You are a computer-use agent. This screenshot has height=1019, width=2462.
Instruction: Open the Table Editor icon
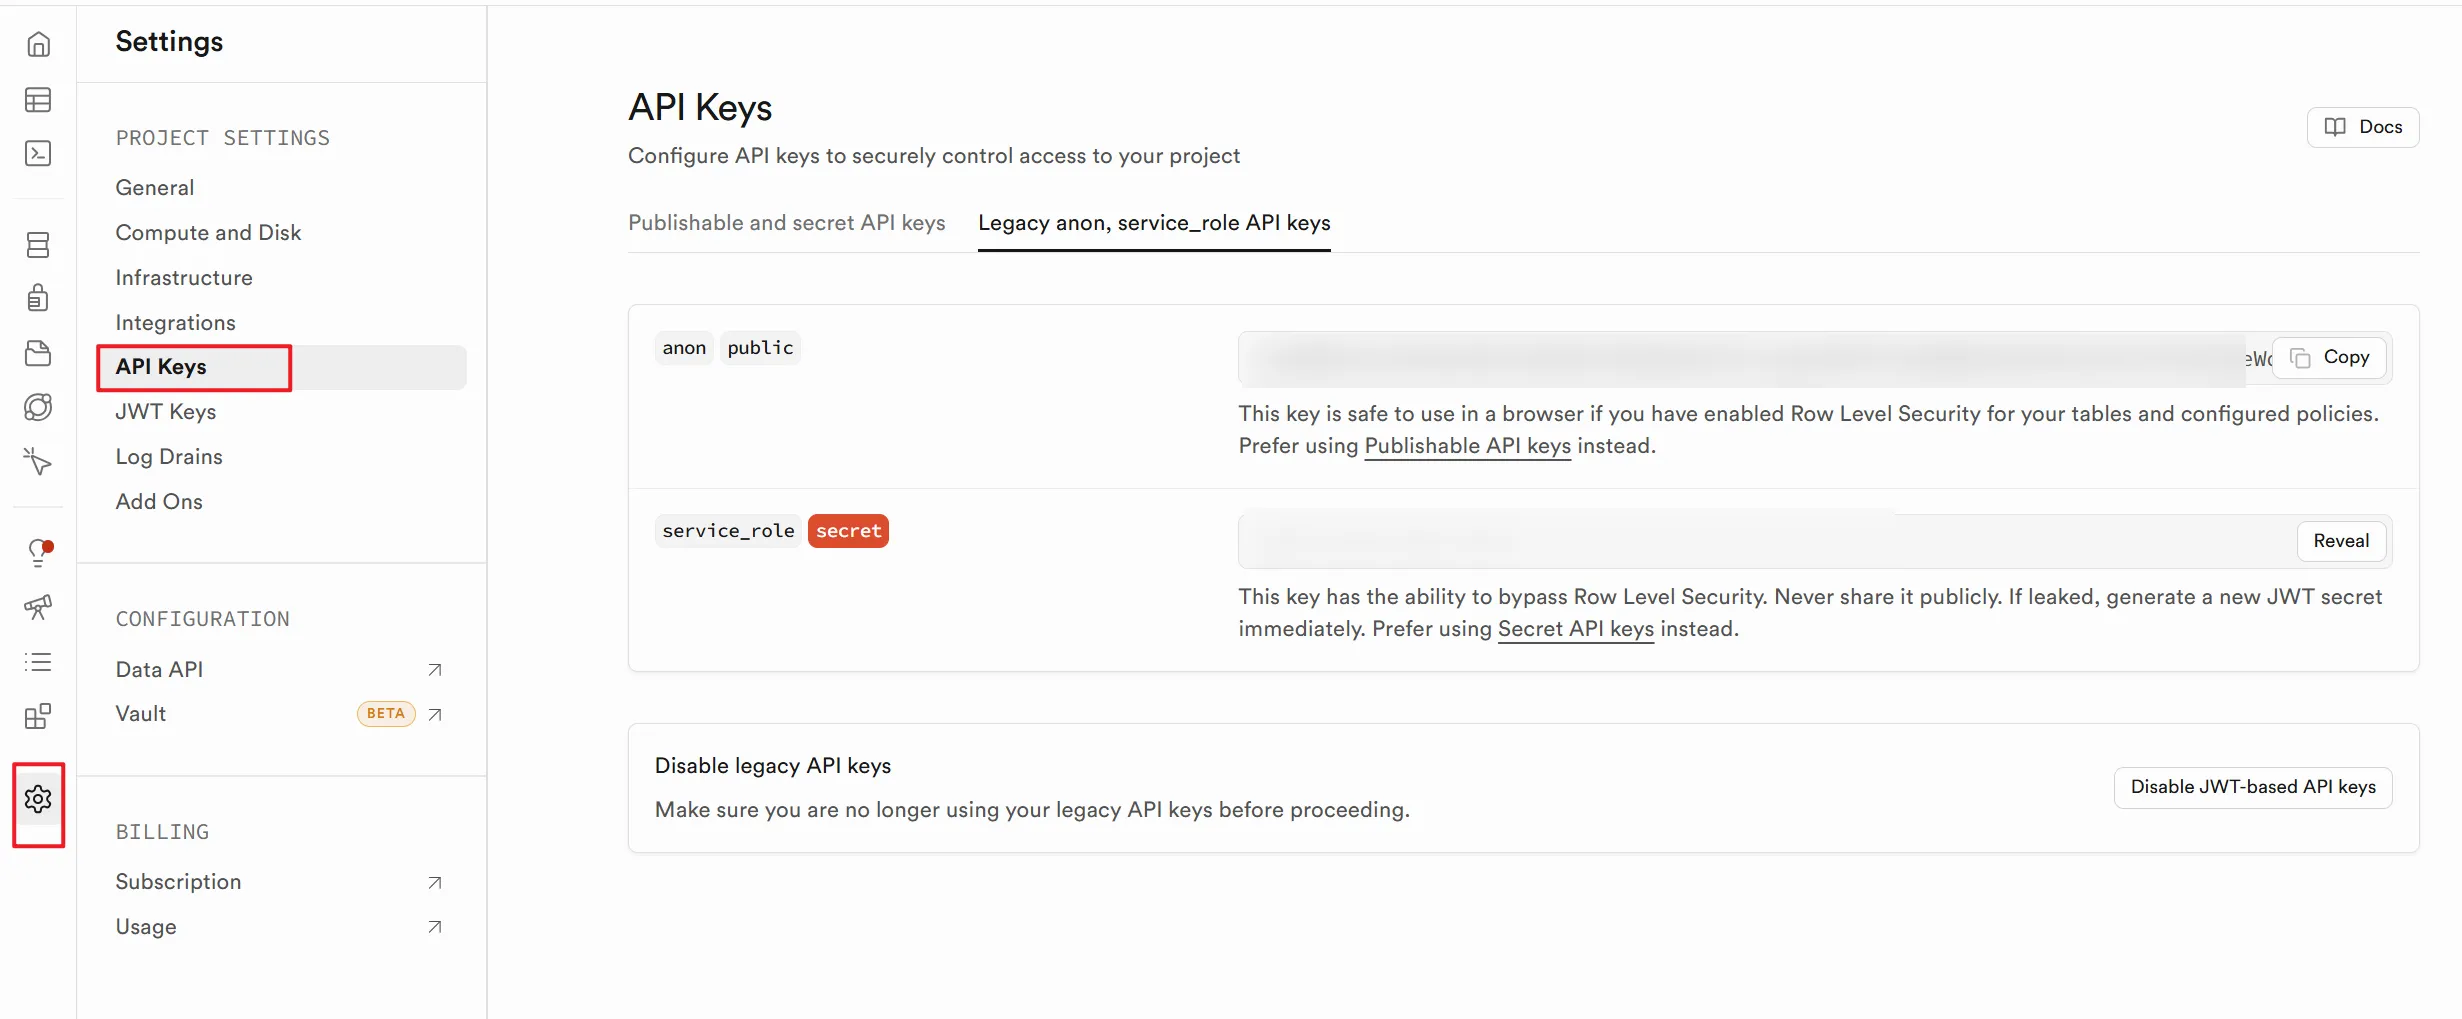[38, 100]
